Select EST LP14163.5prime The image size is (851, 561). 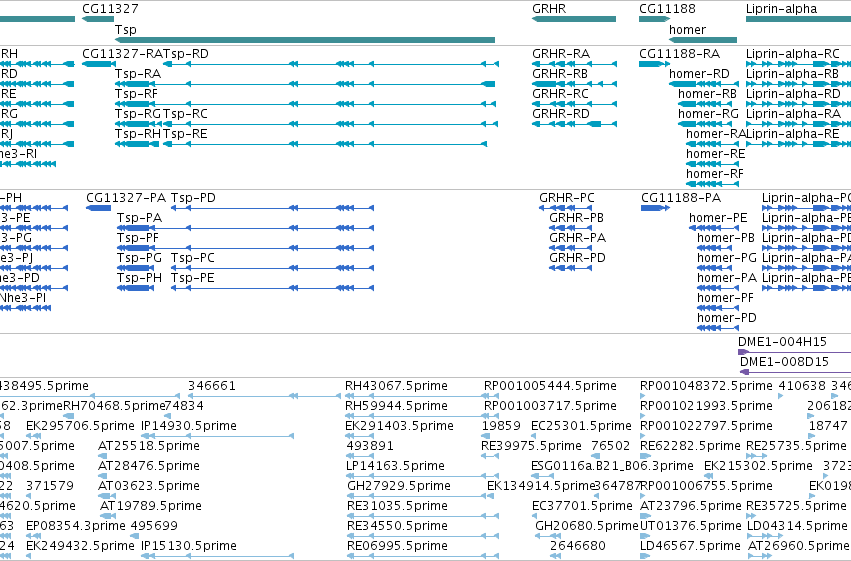[x=396, y=466]
